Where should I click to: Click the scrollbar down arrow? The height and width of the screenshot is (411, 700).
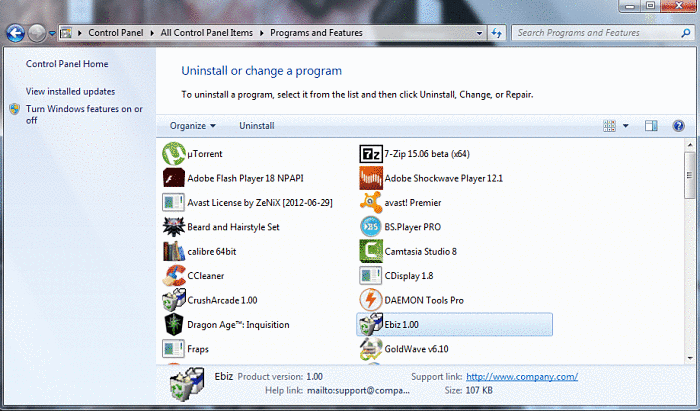click(690, 358)
